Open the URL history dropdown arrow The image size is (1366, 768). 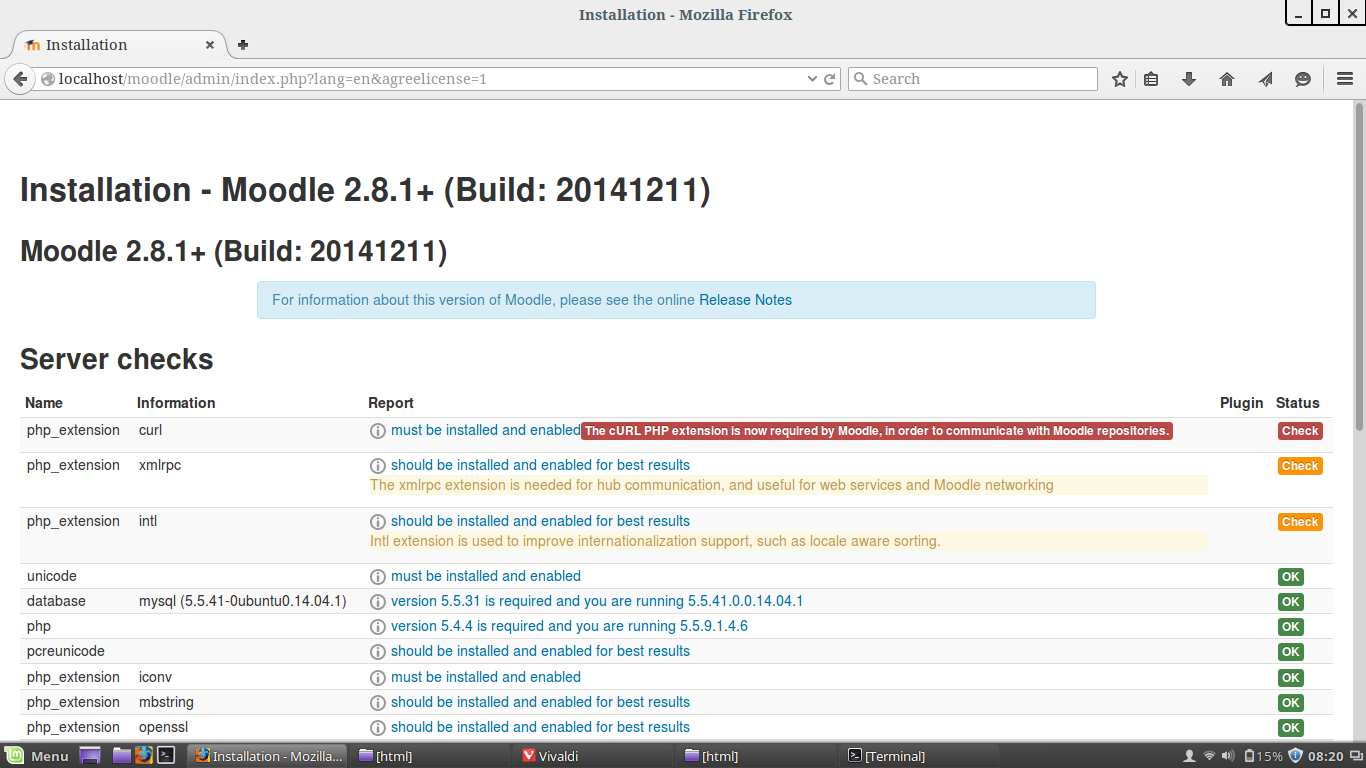point(812,79)
